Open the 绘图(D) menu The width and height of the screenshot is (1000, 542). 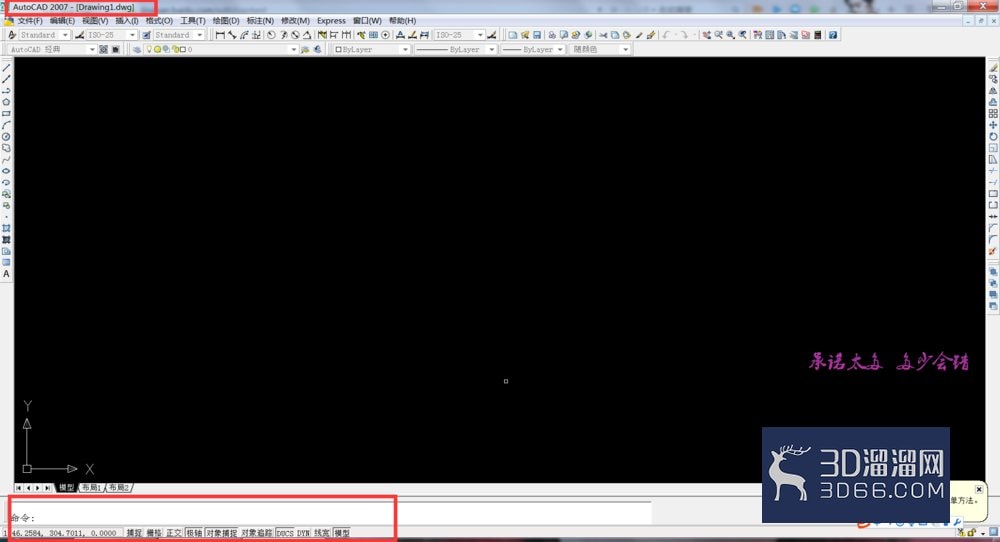click(x=226, y=21)
